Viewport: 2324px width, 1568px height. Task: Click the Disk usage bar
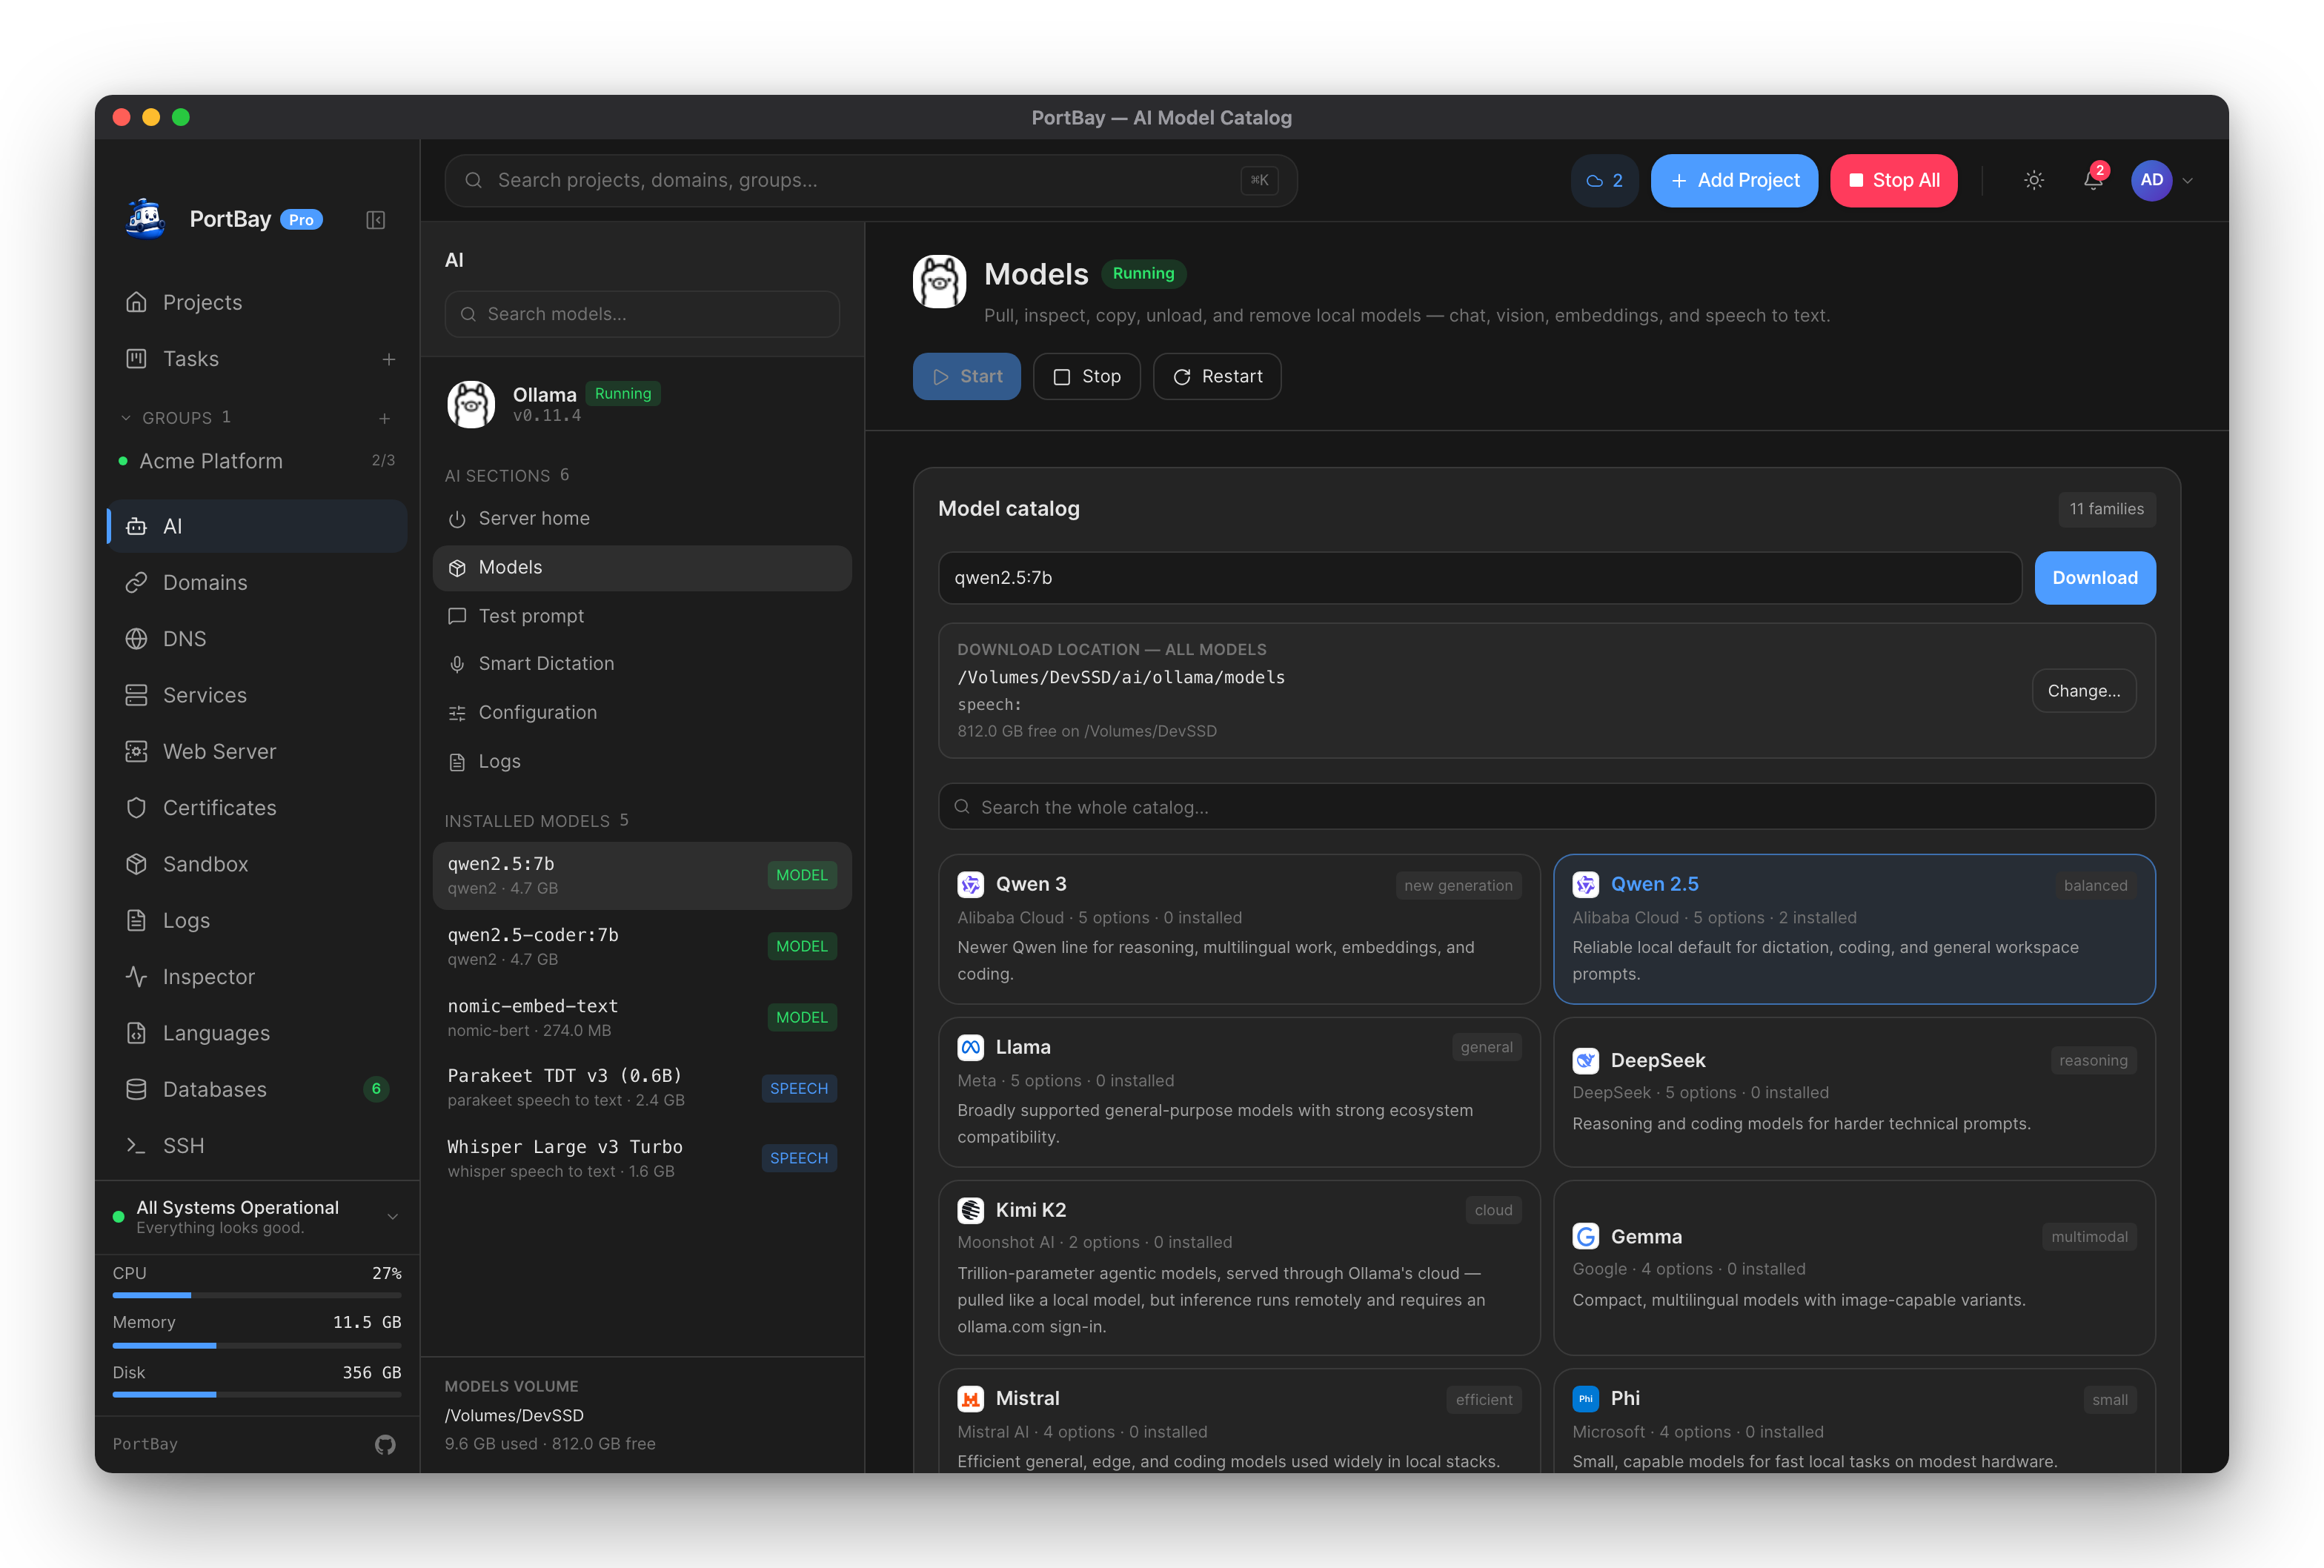(x=257, y=1394)
